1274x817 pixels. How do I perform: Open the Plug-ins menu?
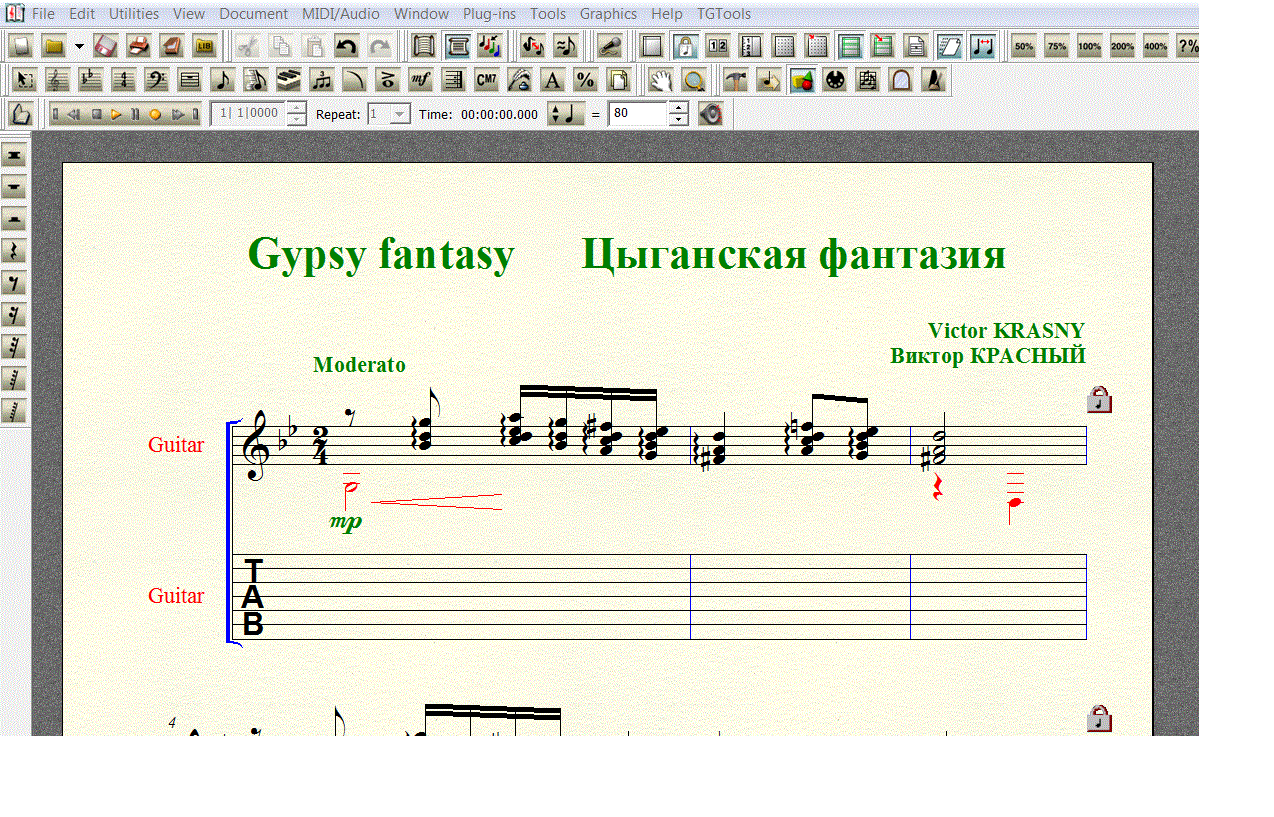[489, 14]
